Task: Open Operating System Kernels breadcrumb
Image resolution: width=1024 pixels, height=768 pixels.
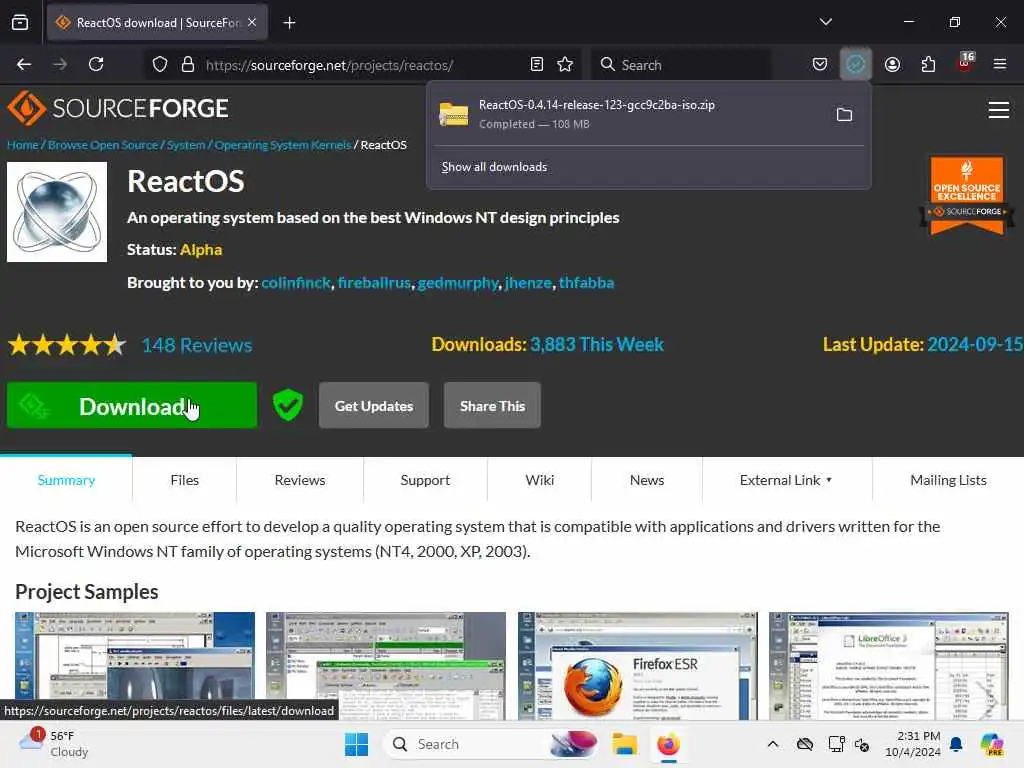Action: coord(283,145)
